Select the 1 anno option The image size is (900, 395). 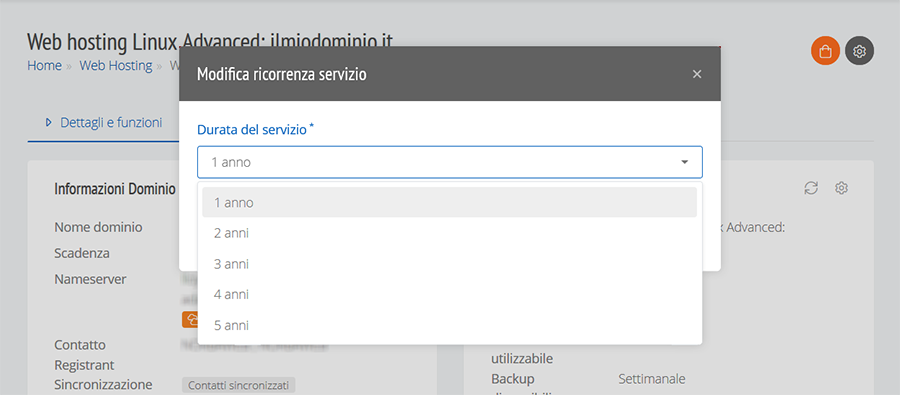(x=449, y=202)
